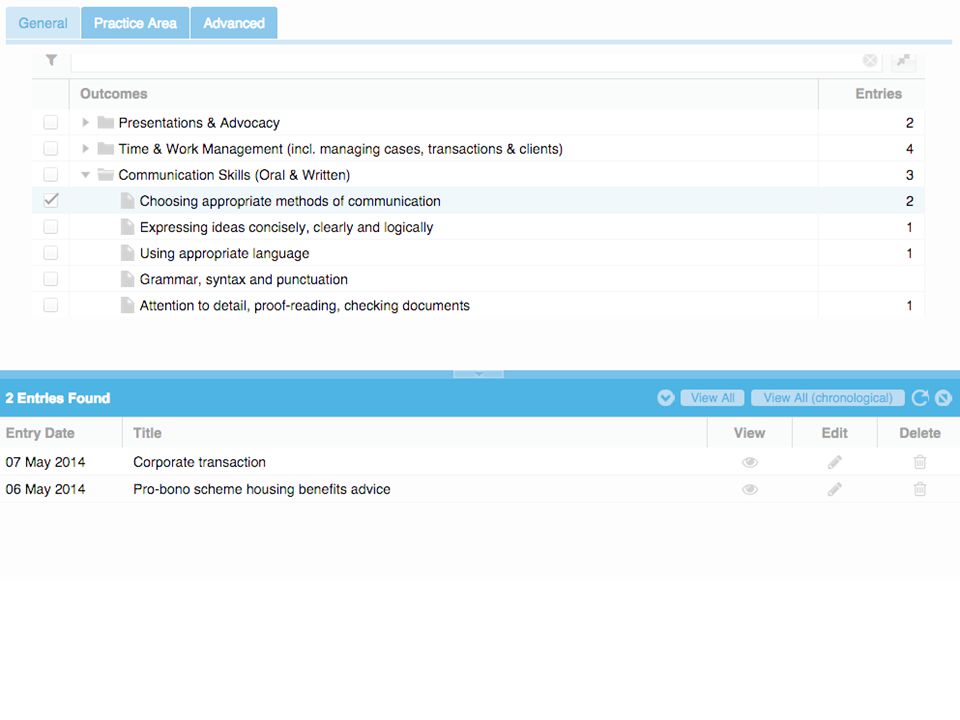Expand the Time & Work Management folder

[85, 149]
